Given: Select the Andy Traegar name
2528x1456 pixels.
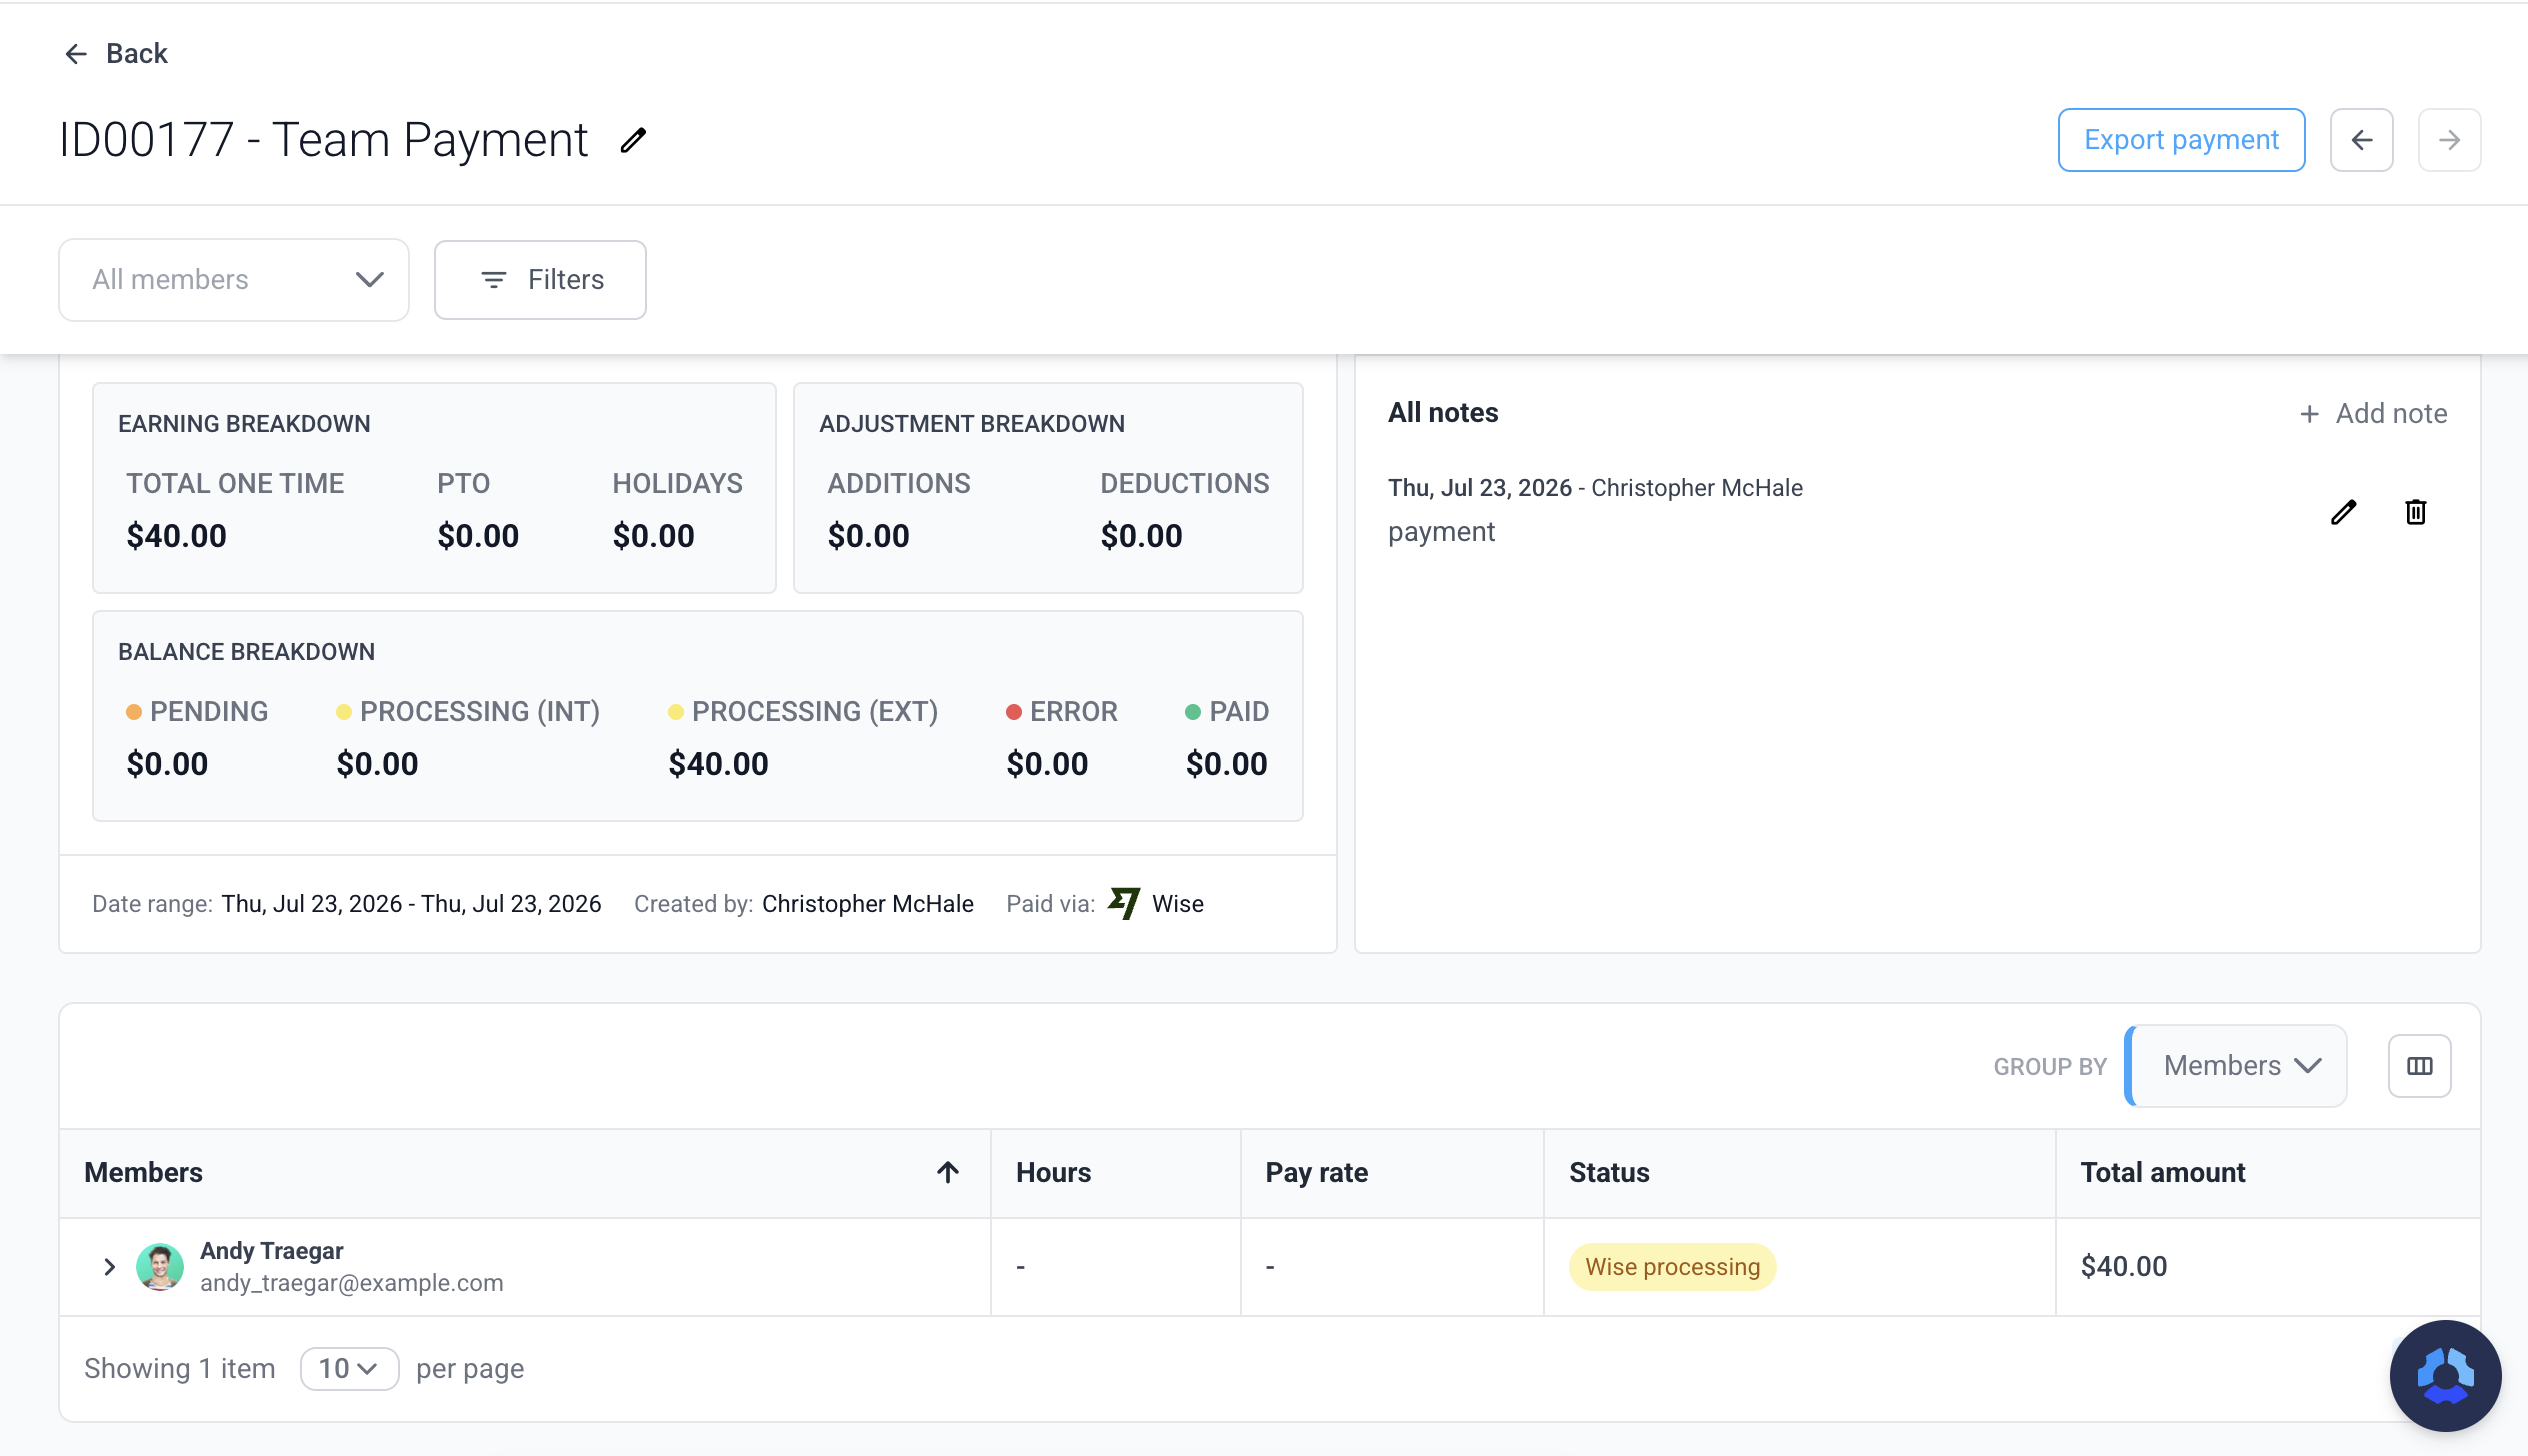Looking at the screenshot, I should pos(271,1251).
